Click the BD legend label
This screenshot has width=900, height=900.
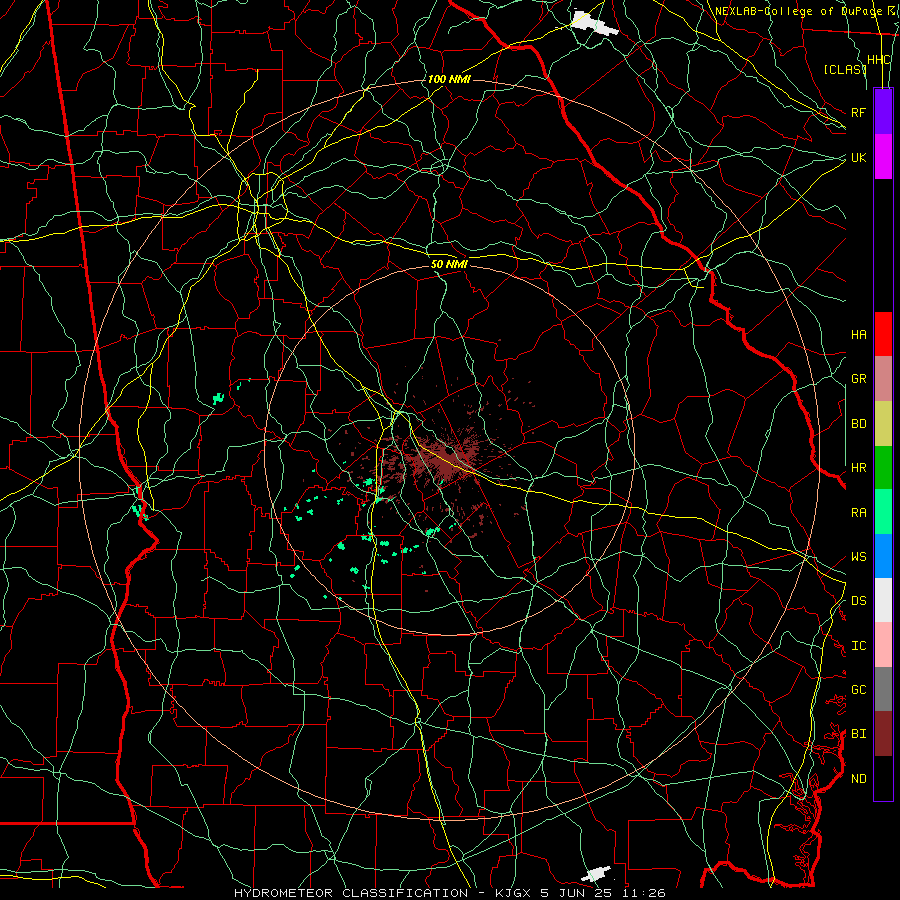(x=858, y=424)
